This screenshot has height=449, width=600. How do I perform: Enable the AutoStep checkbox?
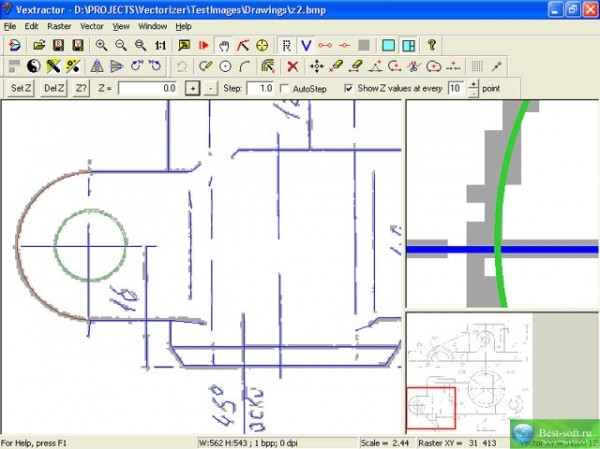pyautogui.click(x=285, y=88)
